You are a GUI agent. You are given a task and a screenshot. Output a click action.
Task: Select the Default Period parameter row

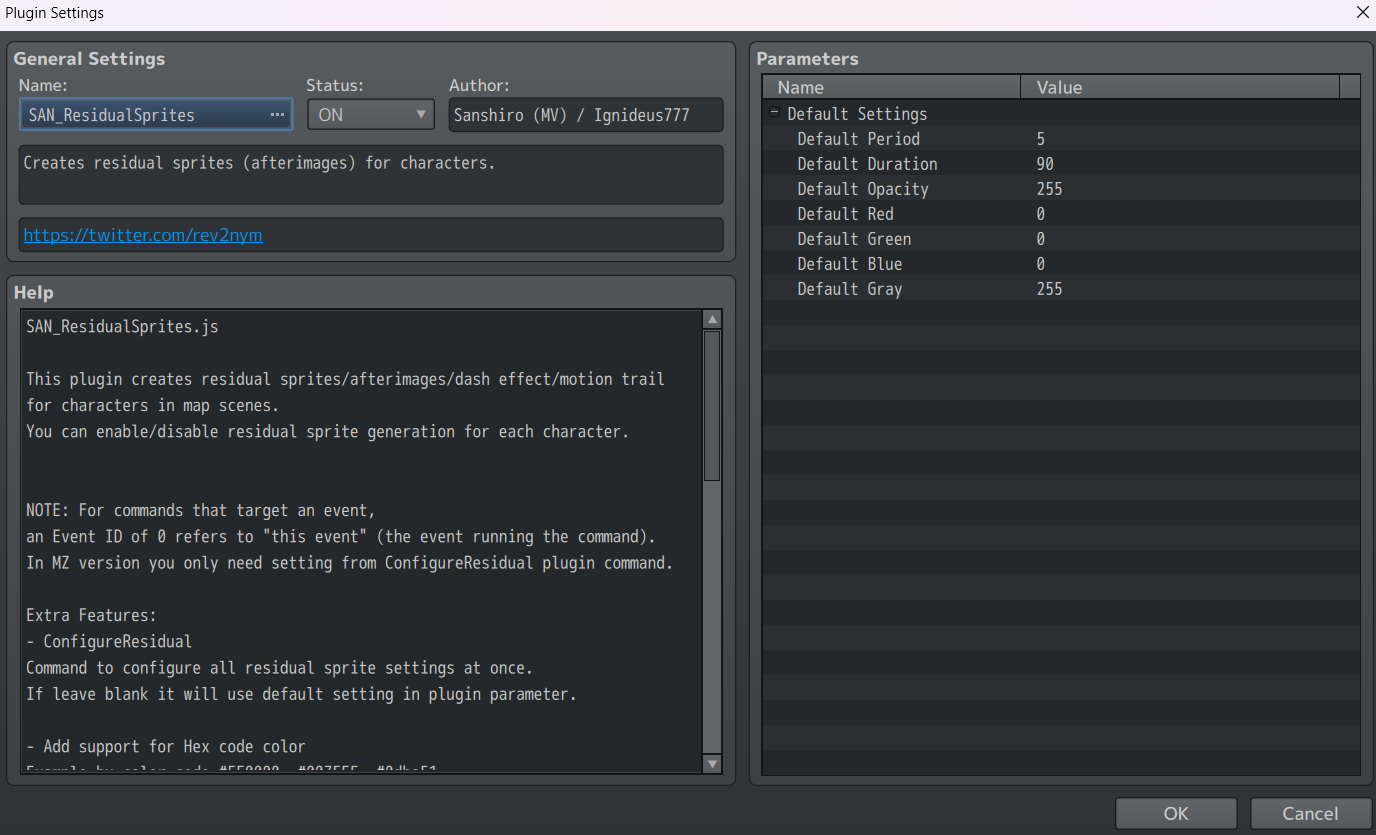tap(858, 139)
